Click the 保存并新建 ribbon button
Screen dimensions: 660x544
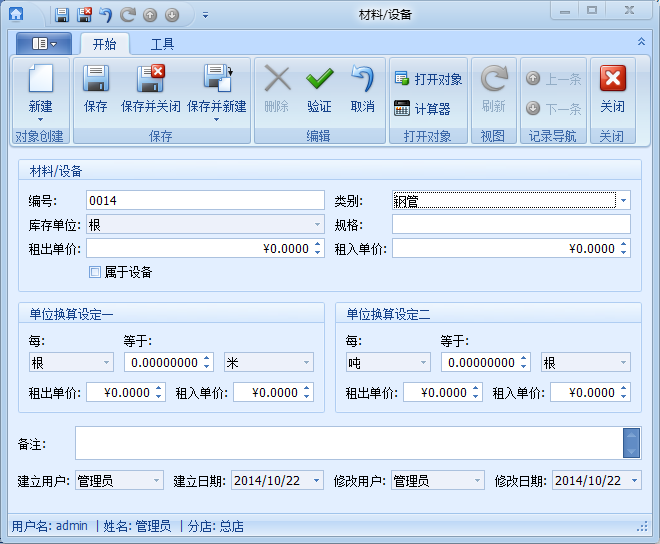coord(216,92)
